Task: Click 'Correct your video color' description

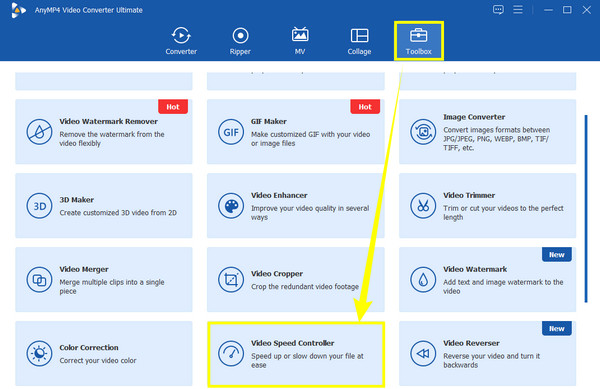Action: point(98,360)
